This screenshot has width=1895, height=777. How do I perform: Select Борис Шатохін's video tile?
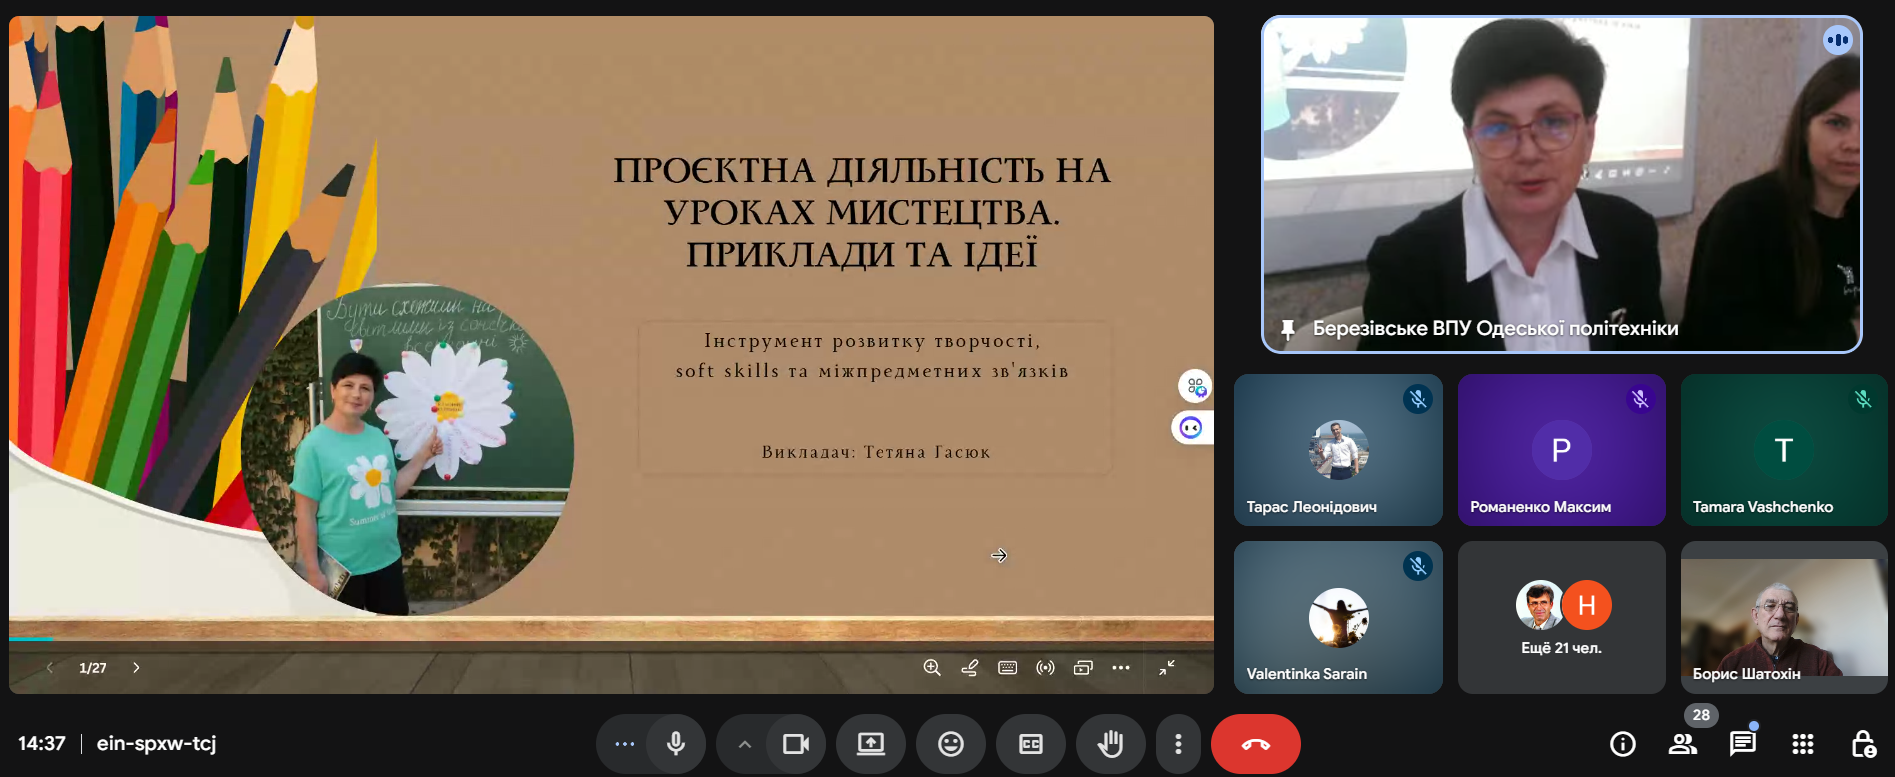tap(1783, 618)
